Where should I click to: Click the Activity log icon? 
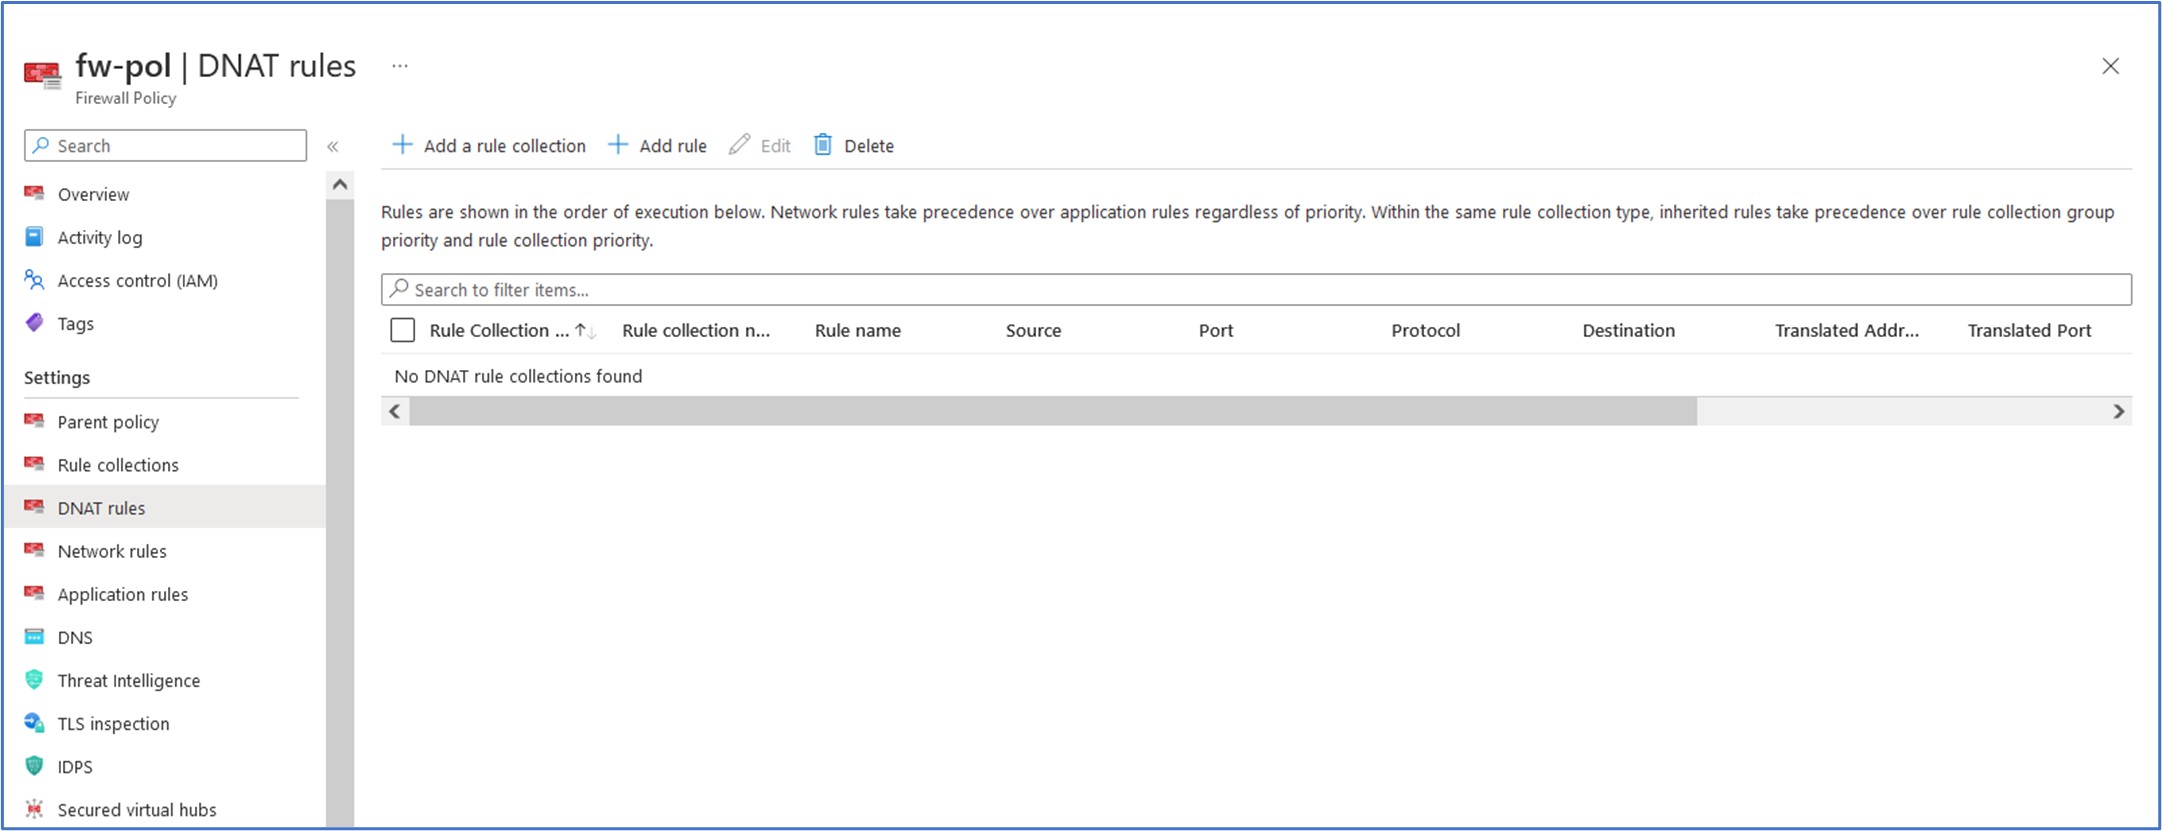tap(35, 237)
